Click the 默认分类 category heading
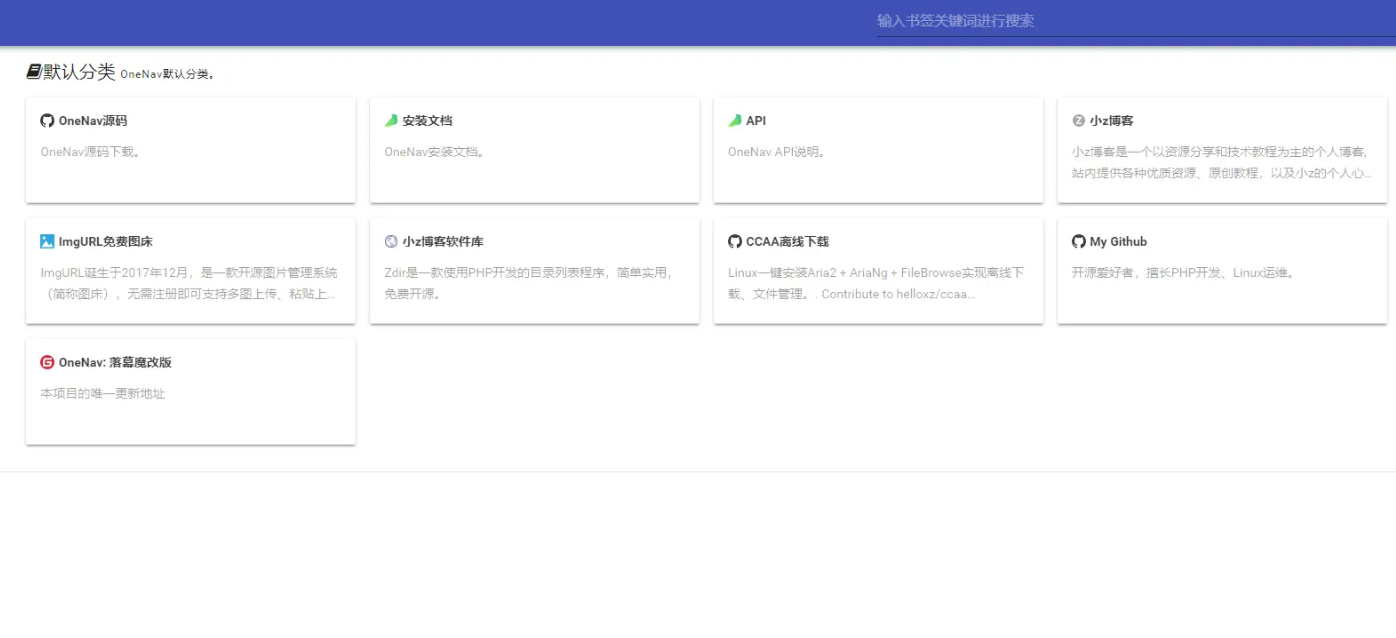This screenshot has width=1396, height=638. pos(79,72)
